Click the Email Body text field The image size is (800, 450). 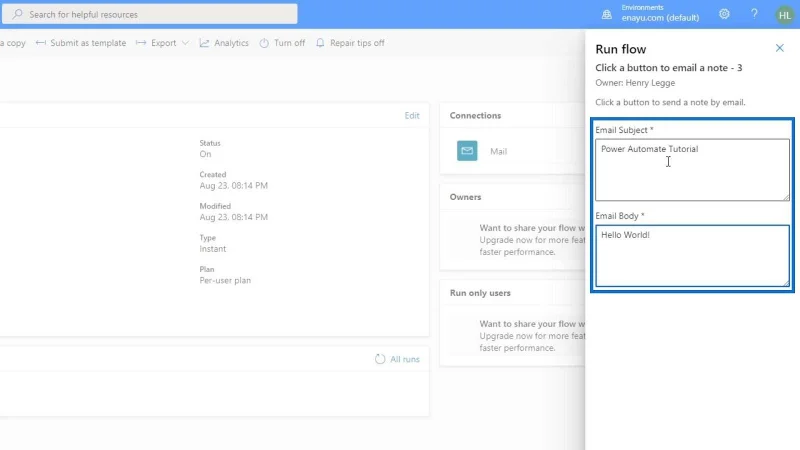[692, 256]
